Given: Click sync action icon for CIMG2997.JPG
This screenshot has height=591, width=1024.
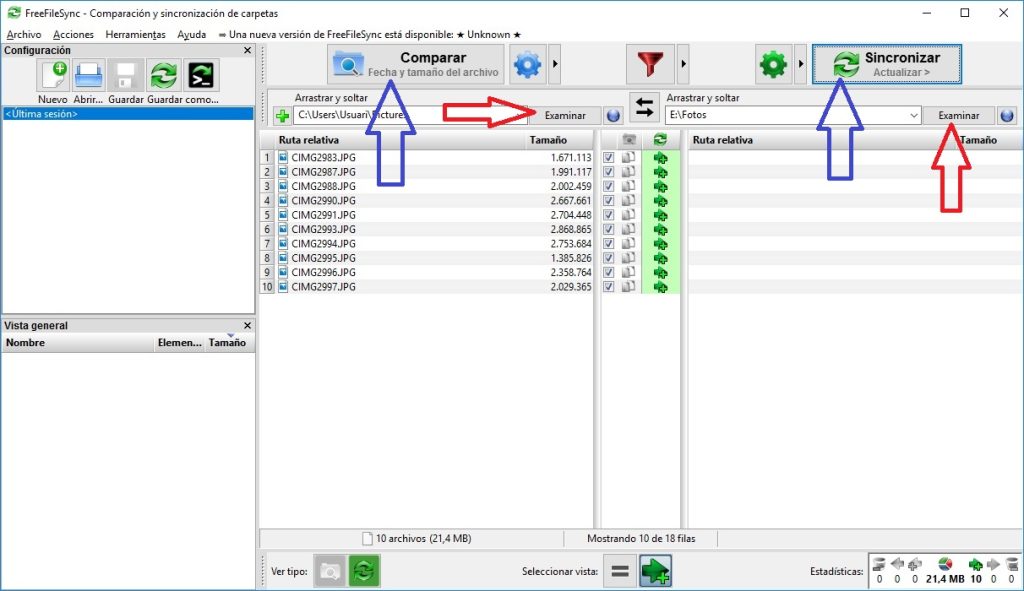Looking at the screenshot, I should (x=660, y=287).
